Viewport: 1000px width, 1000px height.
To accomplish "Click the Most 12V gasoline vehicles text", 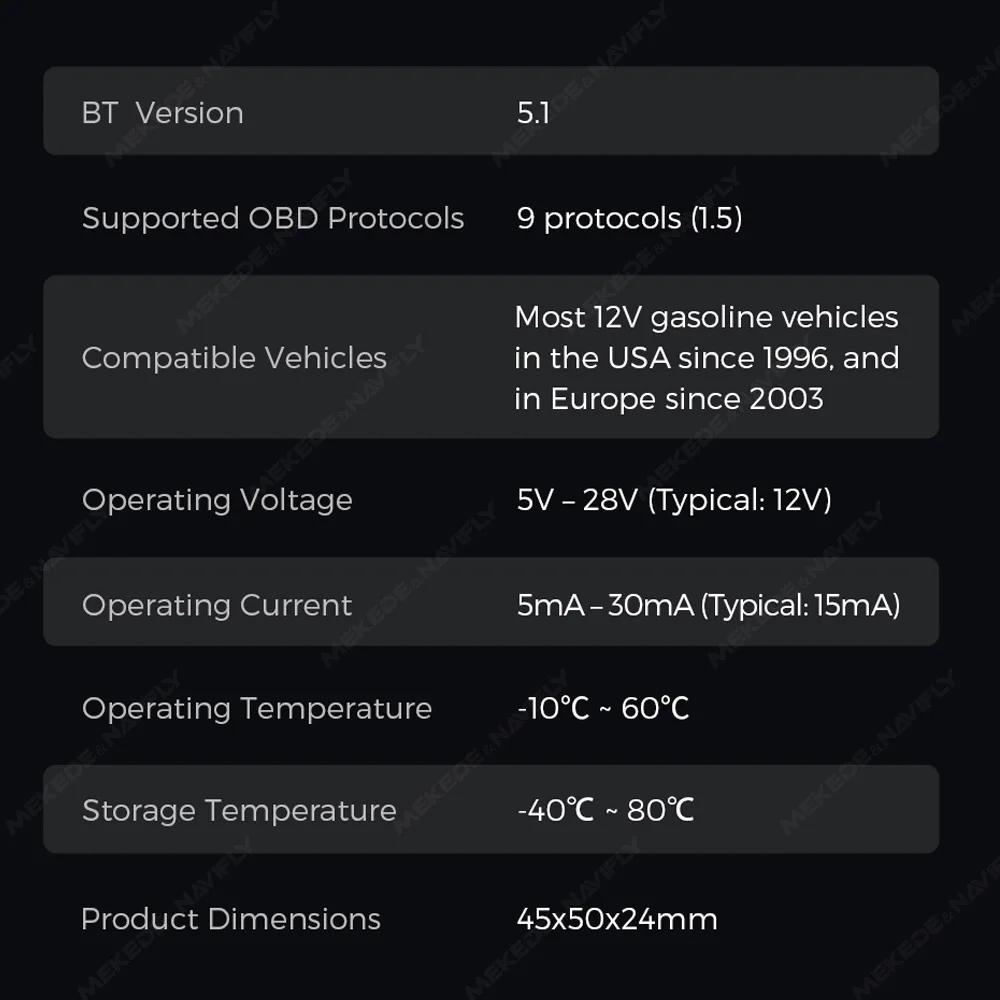I will click(x=706, y=317).
